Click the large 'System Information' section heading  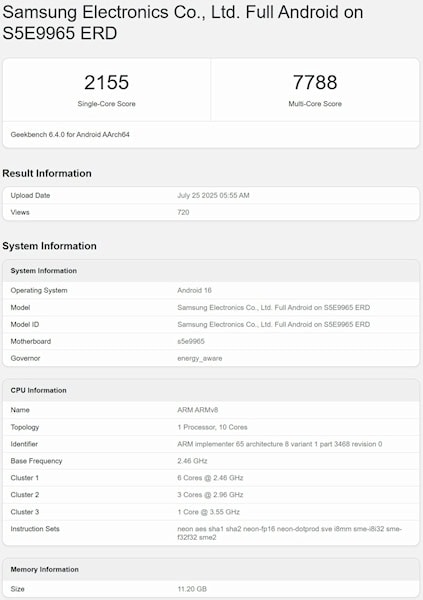coord(49,246)
